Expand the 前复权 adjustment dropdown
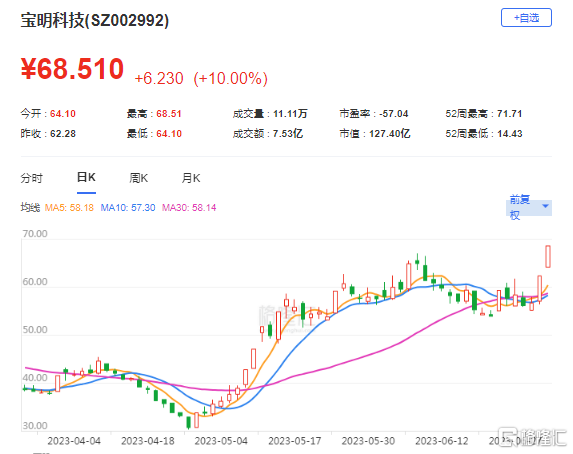 pos(529,208)
